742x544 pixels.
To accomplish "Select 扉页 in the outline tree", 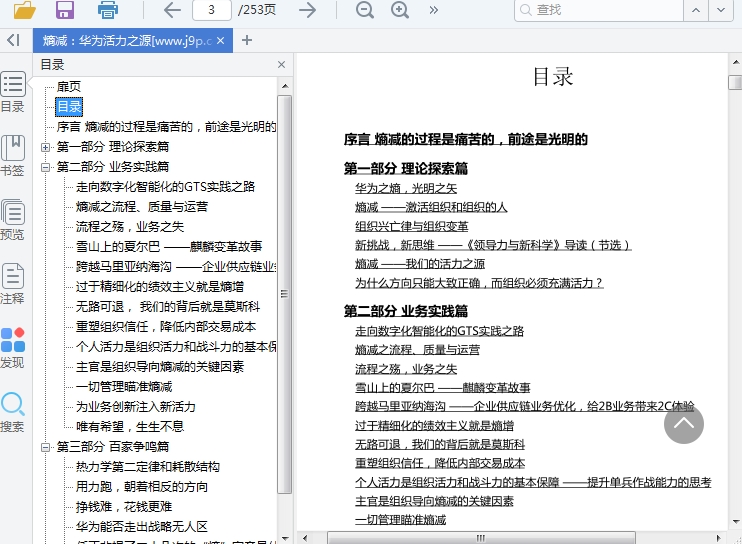I will click(69, 87).
